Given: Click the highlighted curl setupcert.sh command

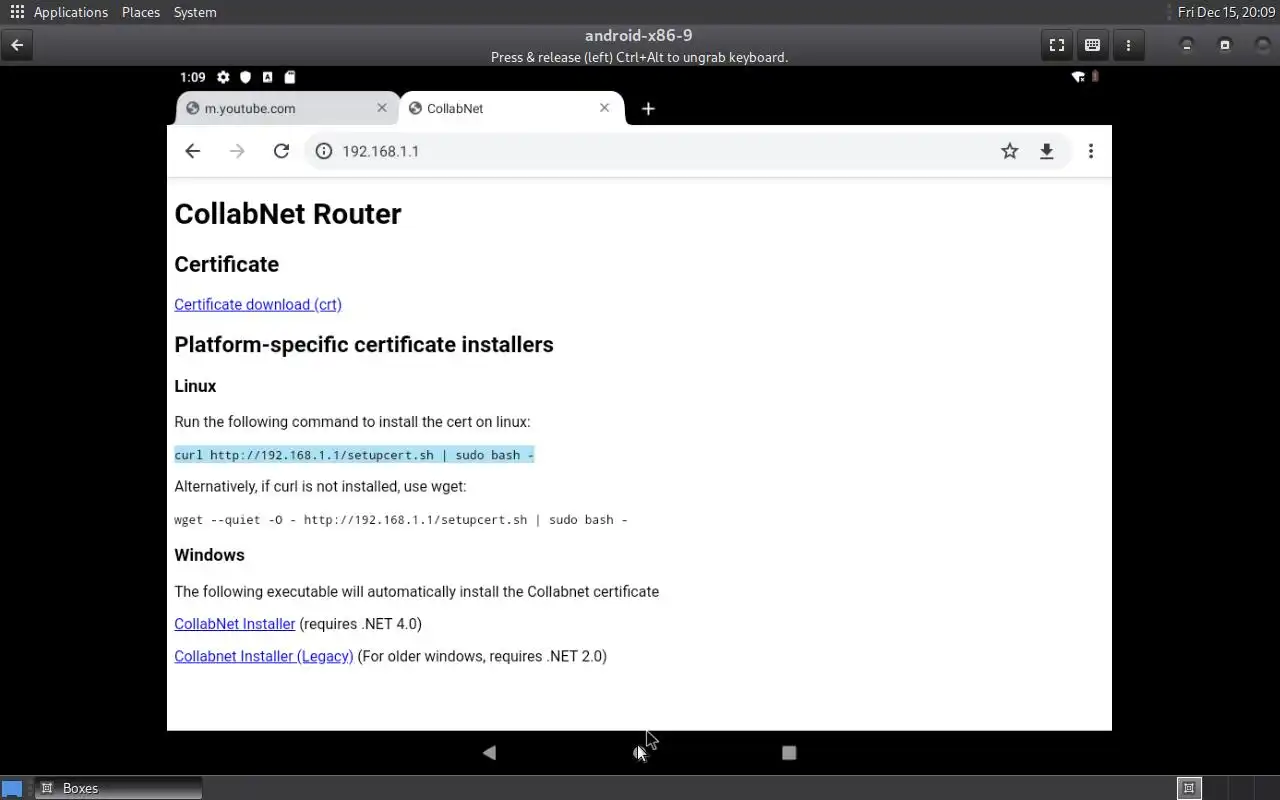Looking at the screenshot, I should pyautogui.click(x=354, y=455).
